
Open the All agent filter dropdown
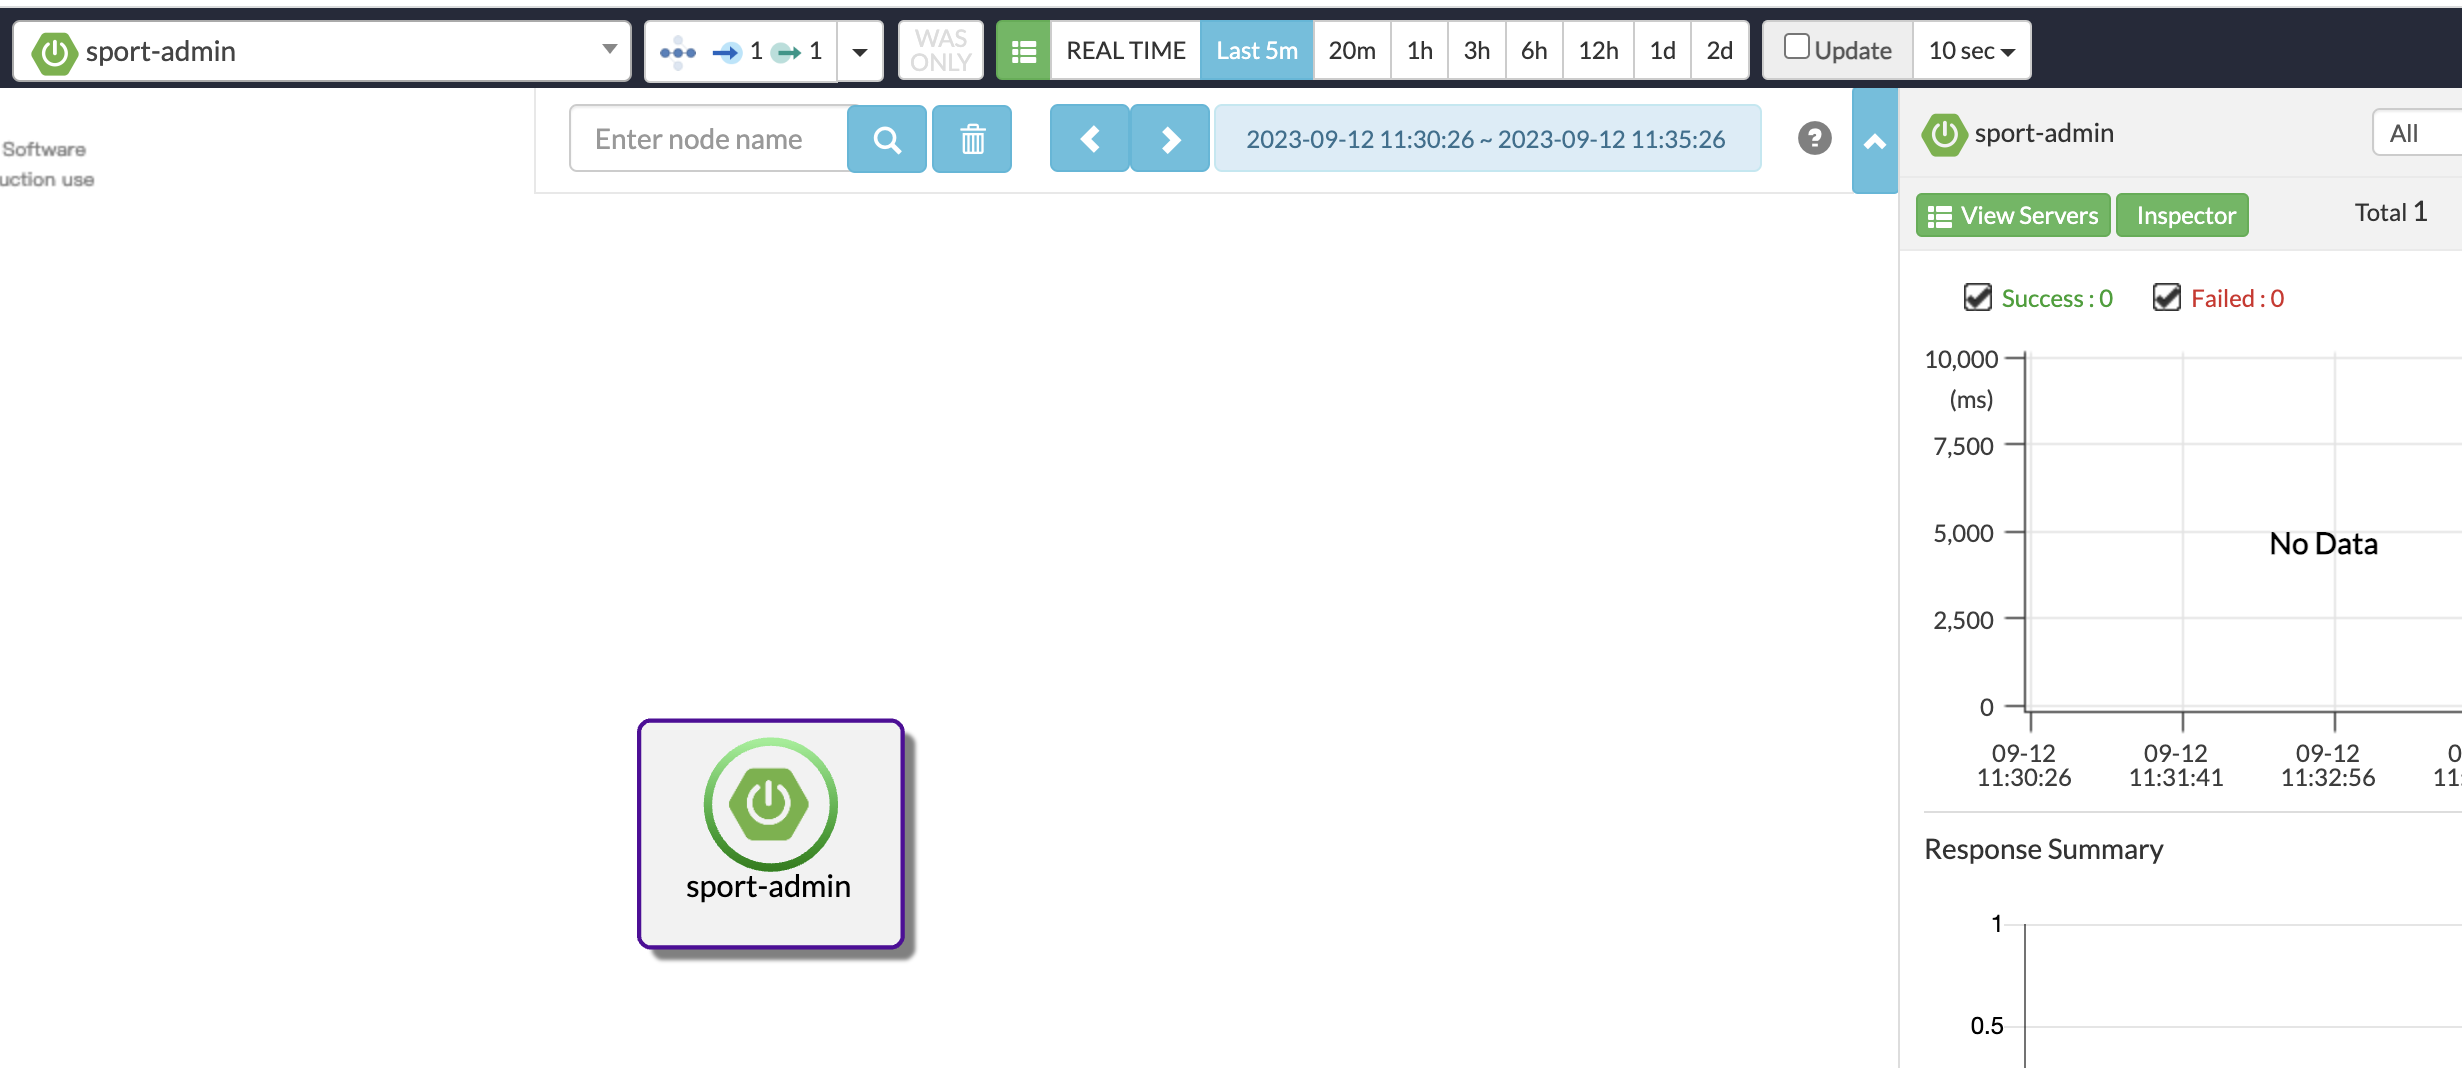tap(2418, 132)
